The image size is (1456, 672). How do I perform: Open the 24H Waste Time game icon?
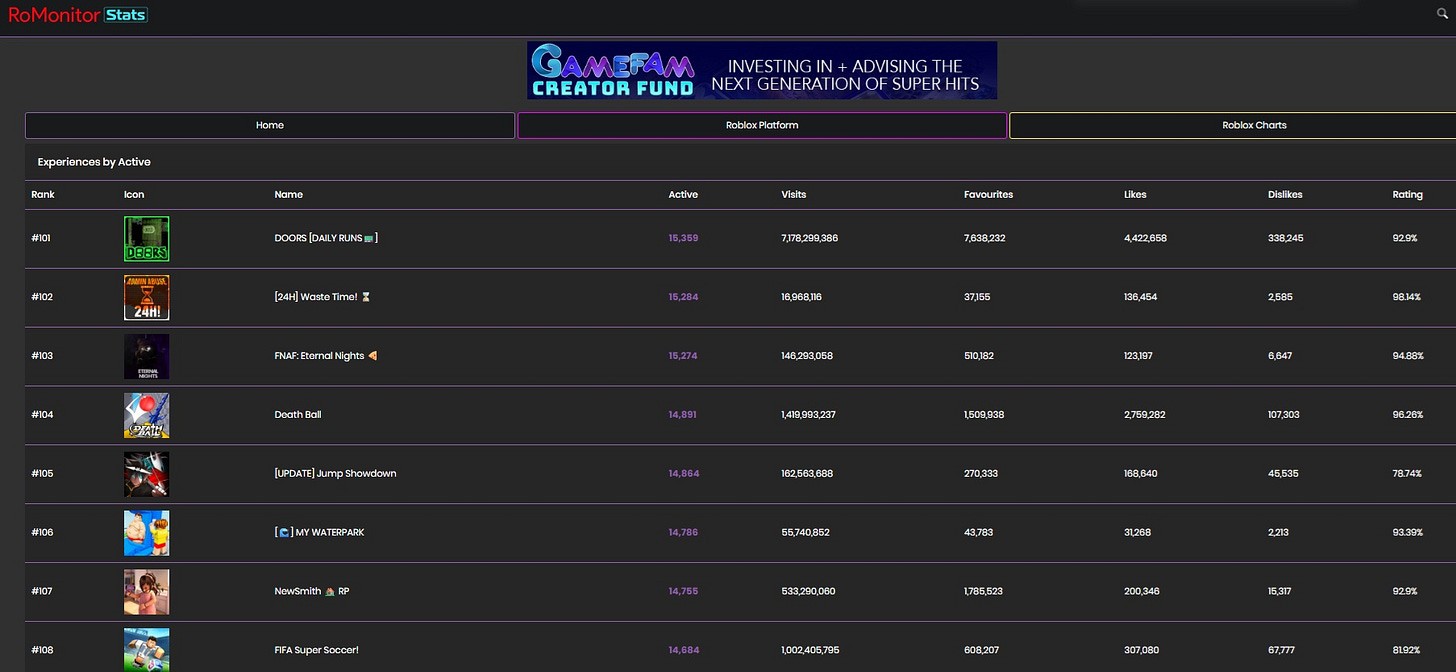click(x=146, y=297)
